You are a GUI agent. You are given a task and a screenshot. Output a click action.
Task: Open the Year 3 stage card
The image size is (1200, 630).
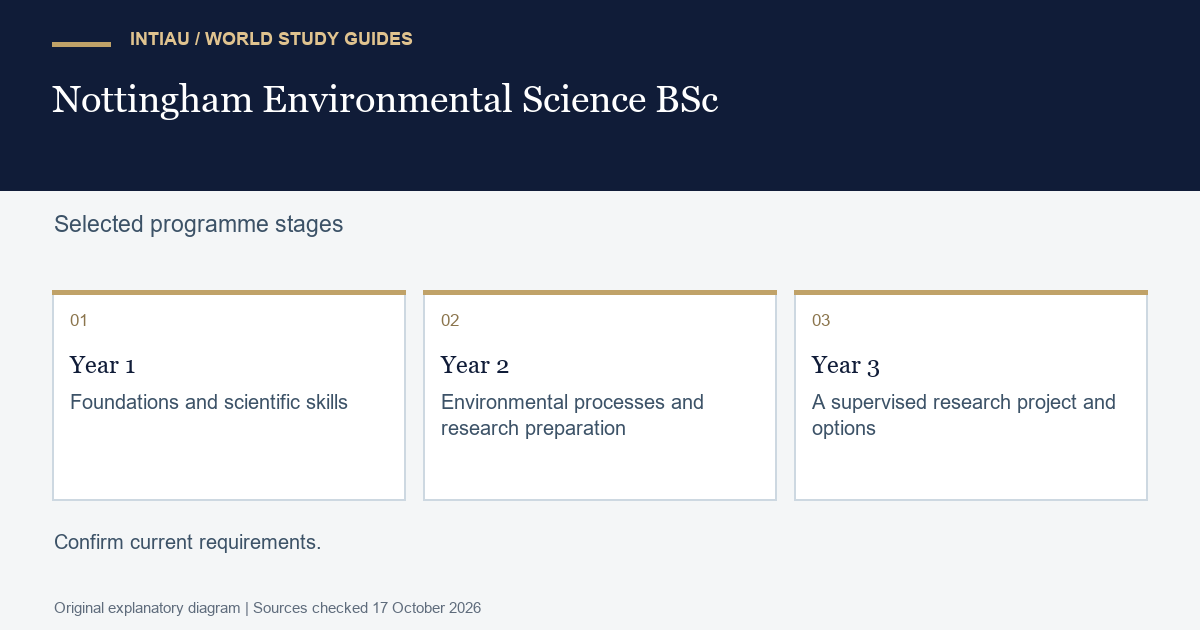971,395
